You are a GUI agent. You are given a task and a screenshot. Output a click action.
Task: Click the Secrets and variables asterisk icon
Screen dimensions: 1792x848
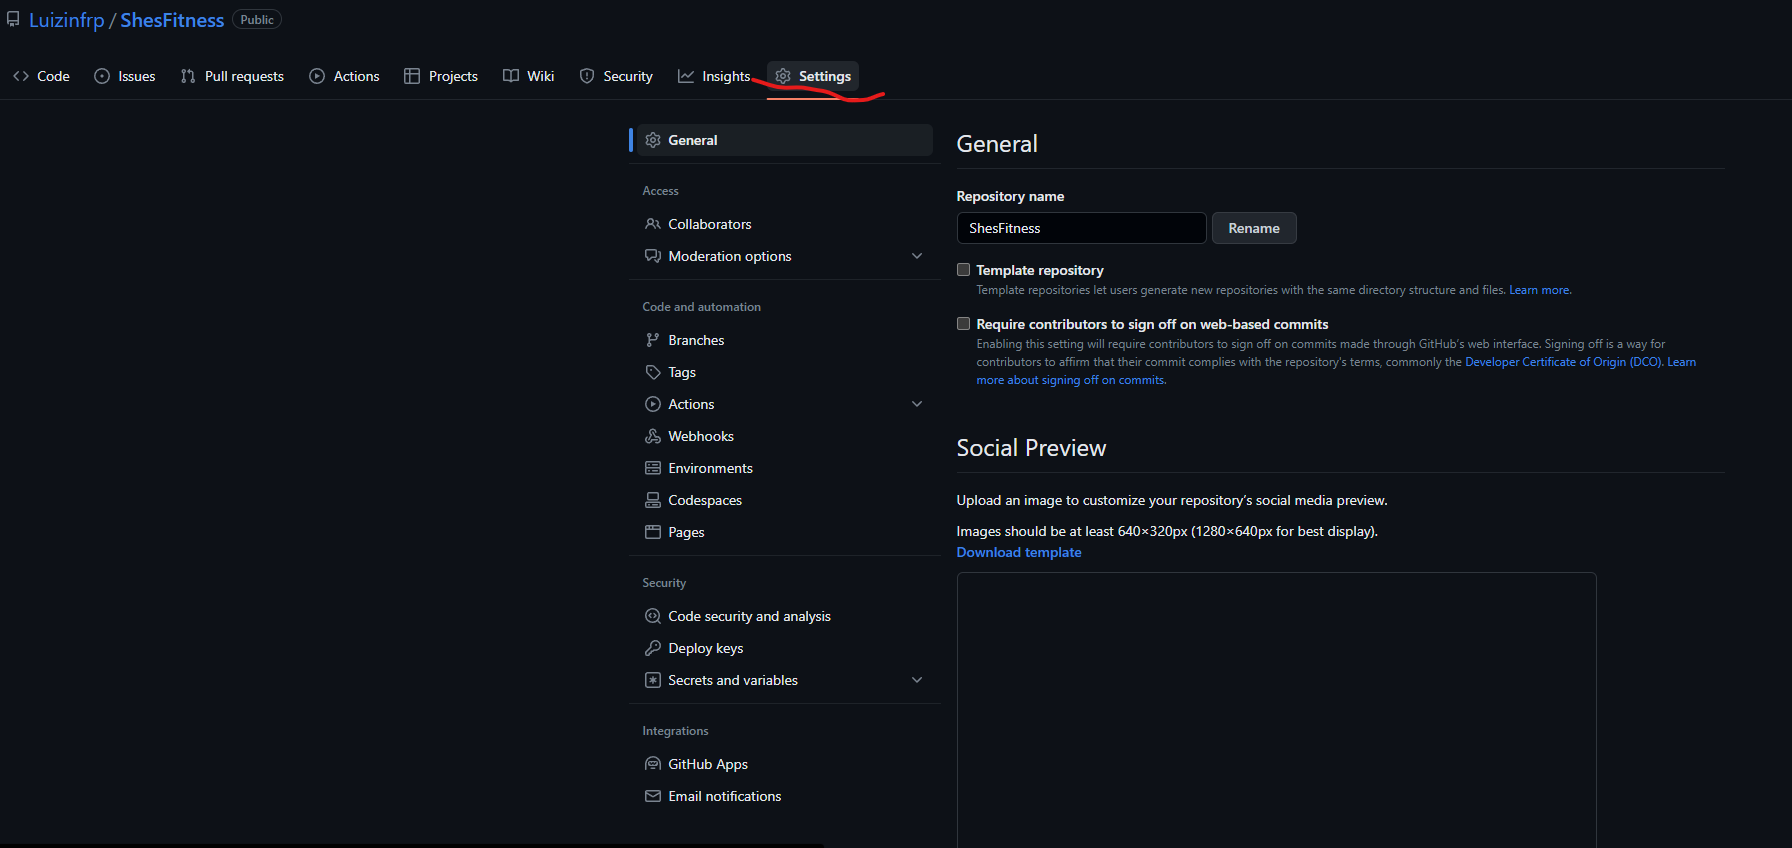click(653, 680)
